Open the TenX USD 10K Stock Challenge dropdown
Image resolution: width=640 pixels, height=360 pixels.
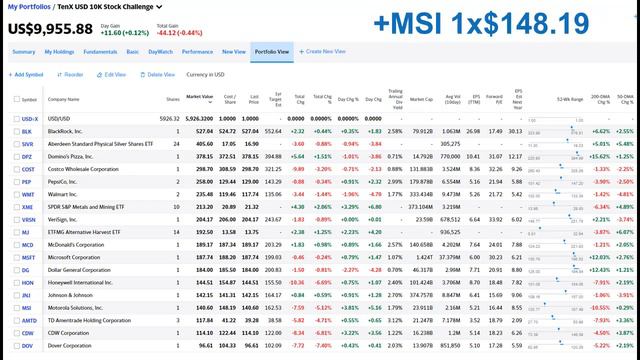(159, 7)
